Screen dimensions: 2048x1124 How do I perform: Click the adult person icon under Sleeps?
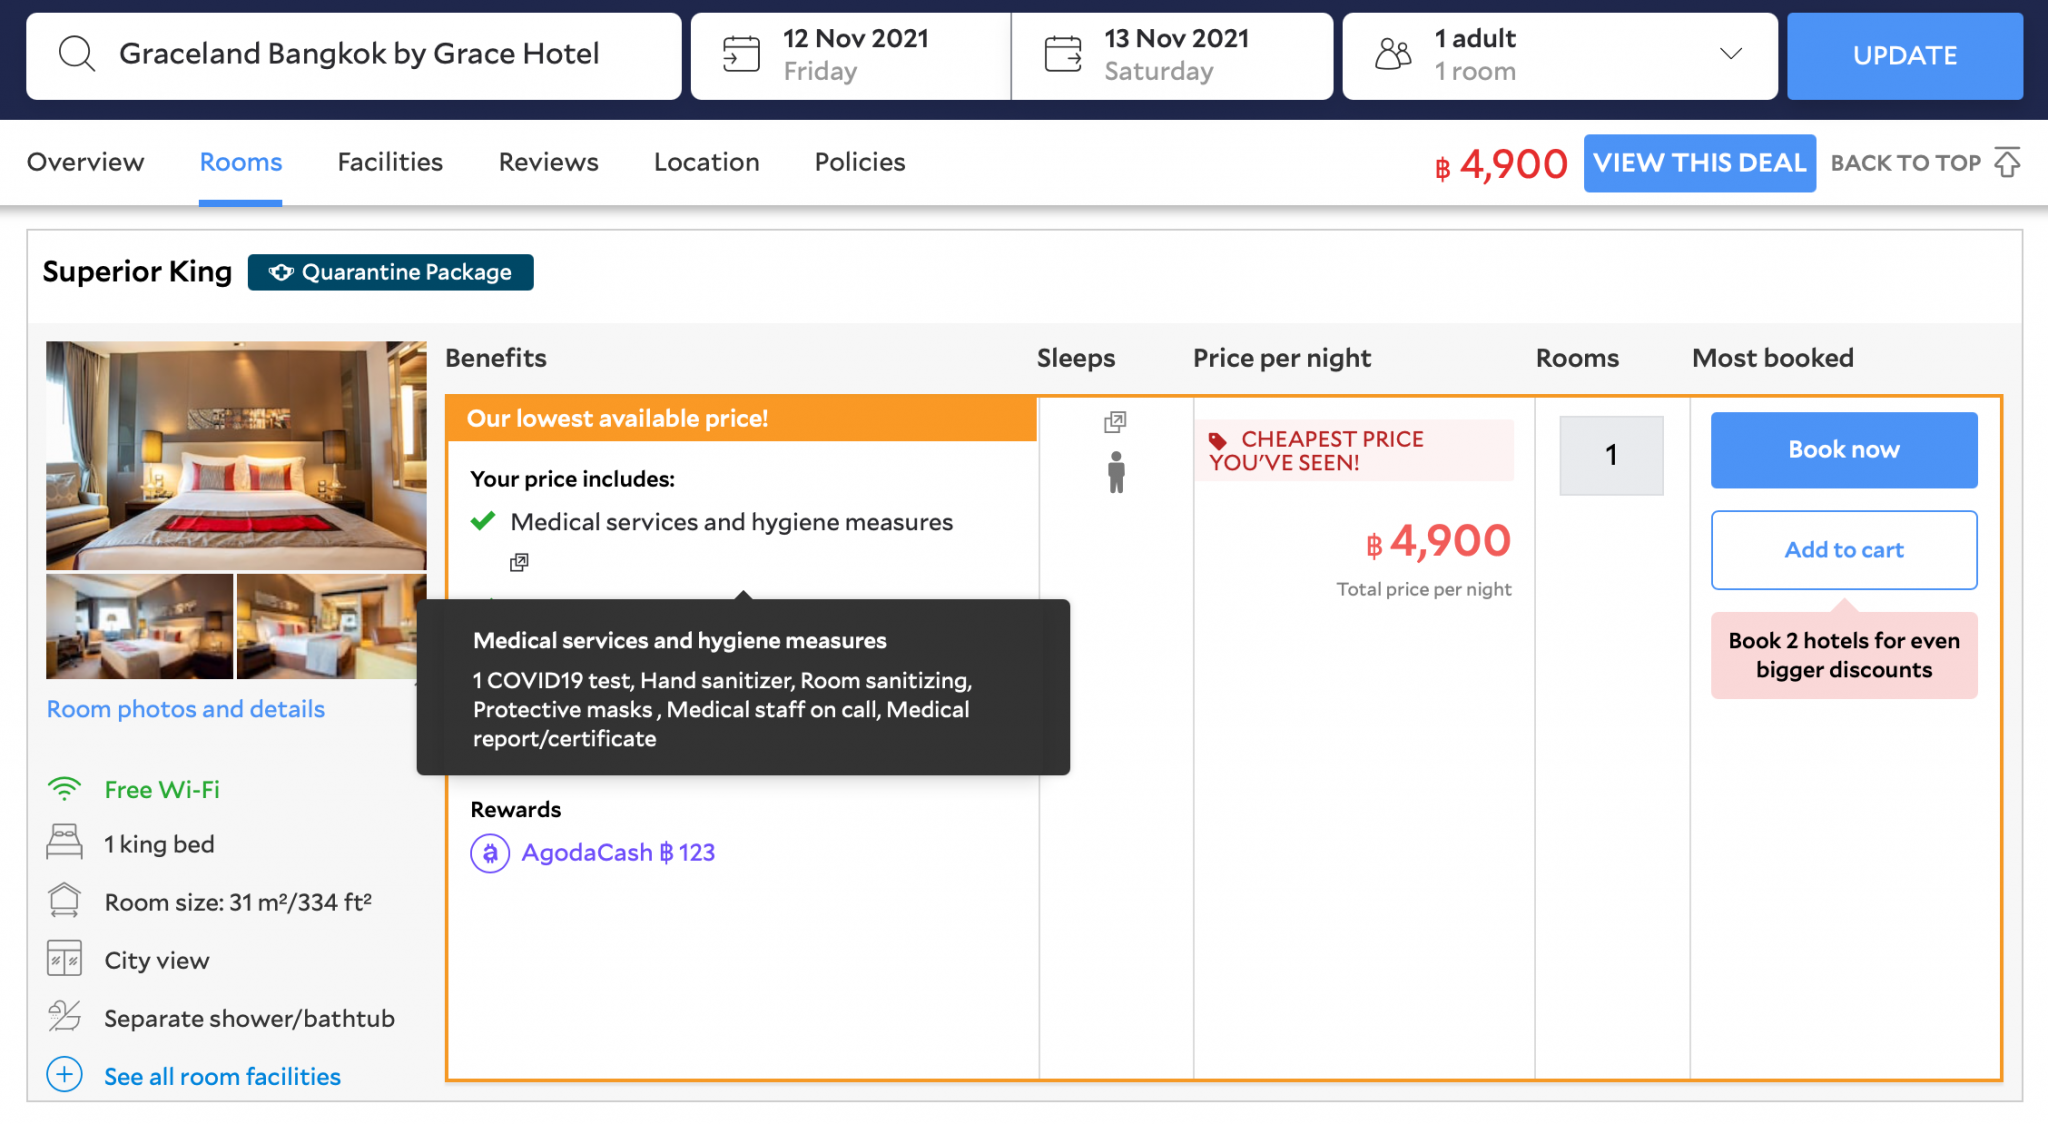pos(1116,472)
